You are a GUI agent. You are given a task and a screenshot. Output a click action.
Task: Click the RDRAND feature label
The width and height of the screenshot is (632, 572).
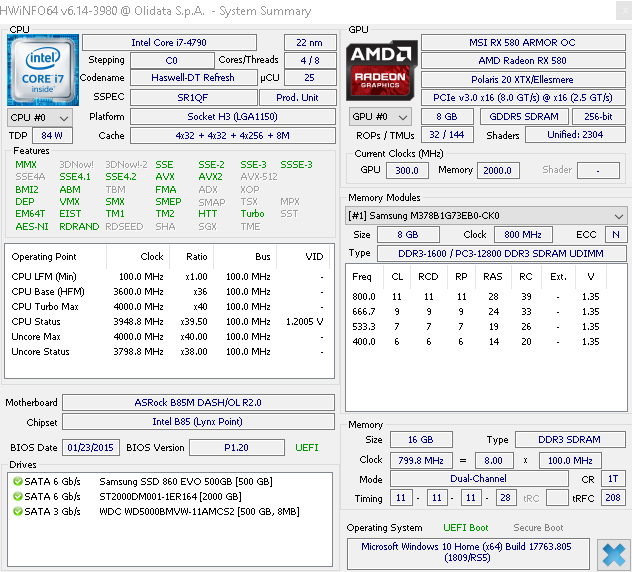click(x=79, y=227)
